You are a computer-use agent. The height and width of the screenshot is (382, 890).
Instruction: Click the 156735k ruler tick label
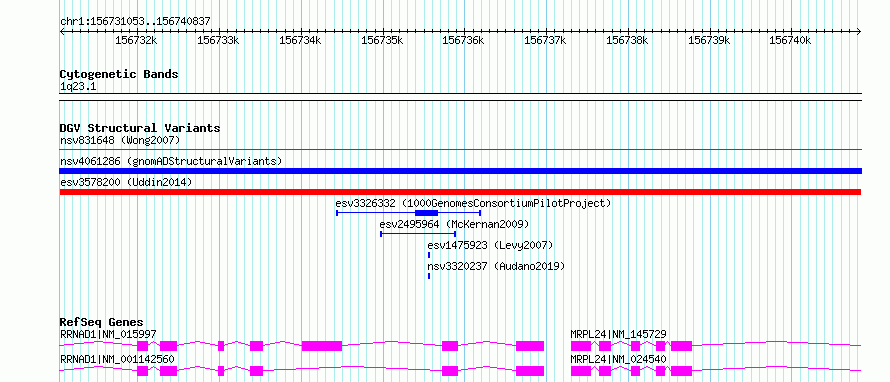point(382,40)
